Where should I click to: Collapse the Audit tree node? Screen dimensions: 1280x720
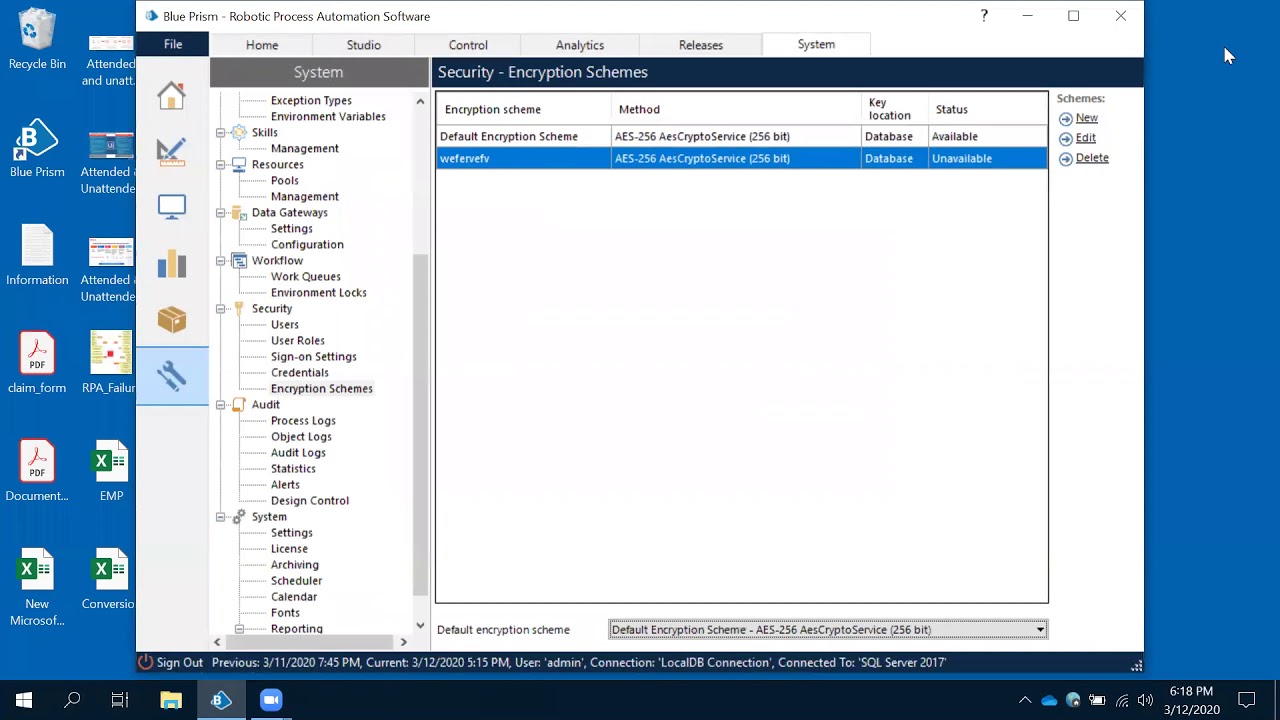221,405
